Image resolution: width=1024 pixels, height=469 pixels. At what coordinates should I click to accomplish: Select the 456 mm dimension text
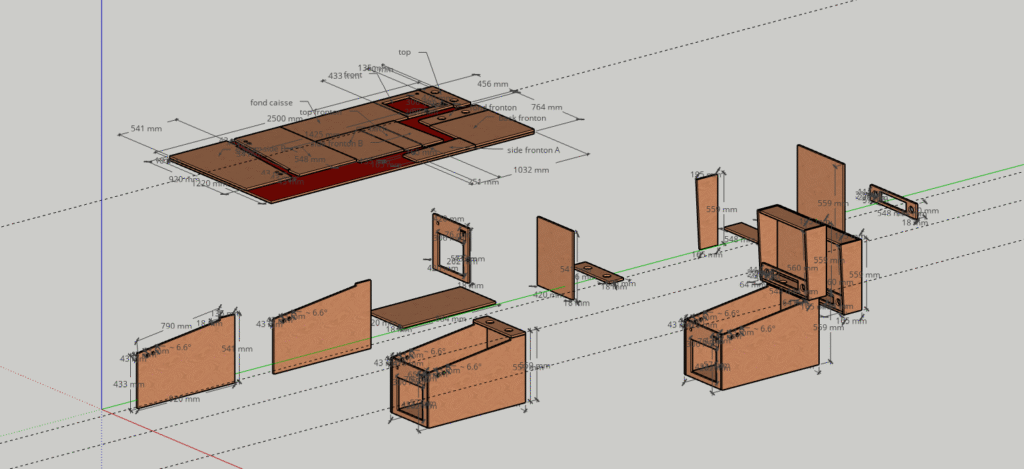492,85
